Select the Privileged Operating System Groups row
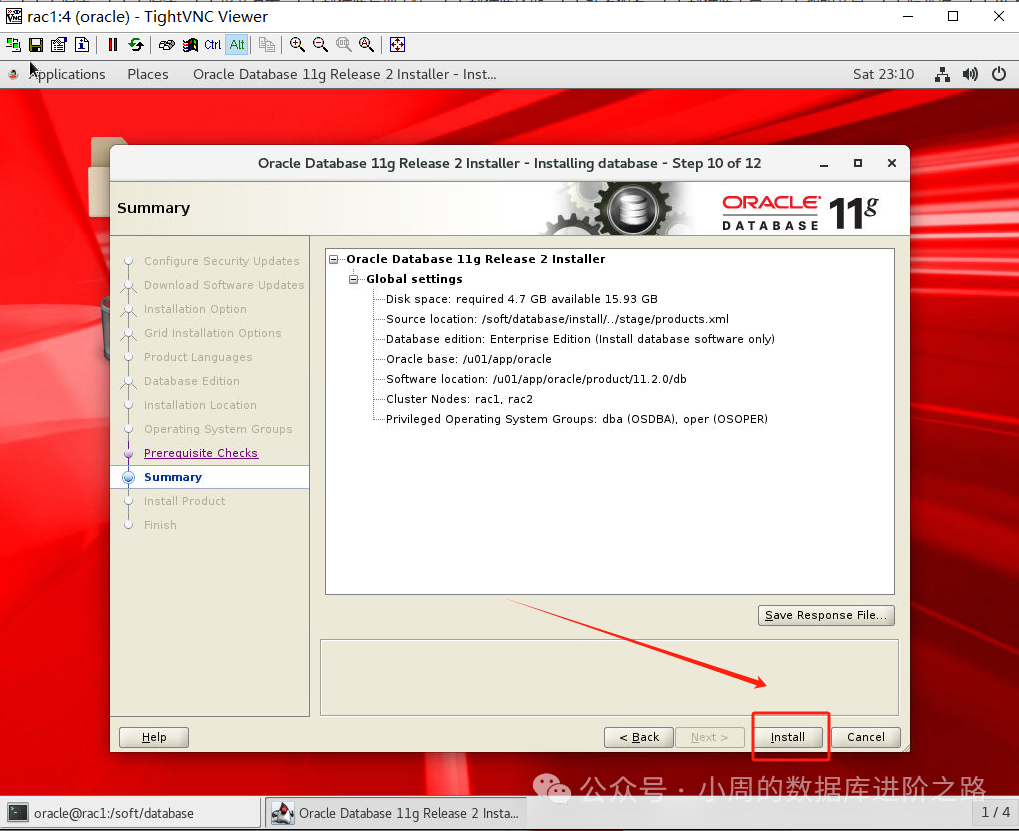Screen dimensions: 1019x831 coord(576,419)
